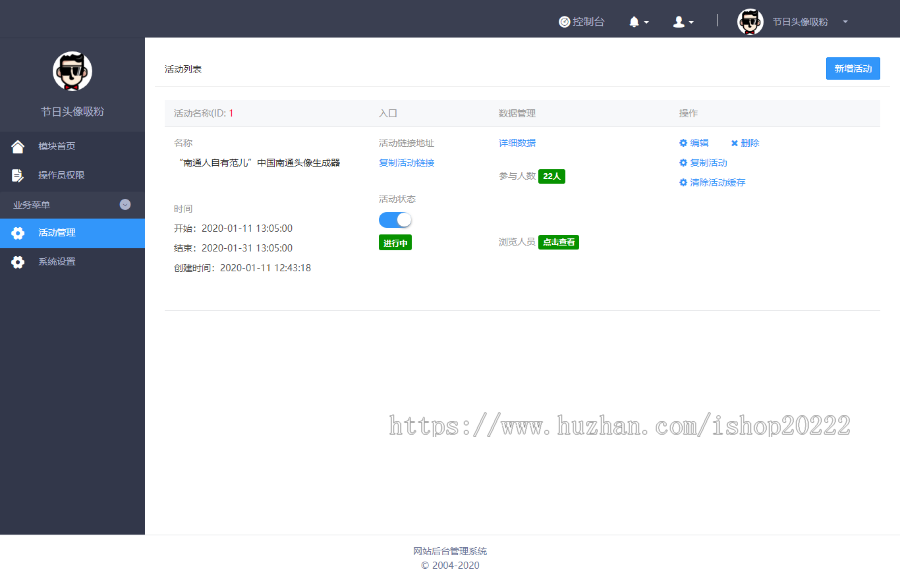Click the gear icon beside 复制活动
The height and width of the screenshot is (582, 900).
683,163
